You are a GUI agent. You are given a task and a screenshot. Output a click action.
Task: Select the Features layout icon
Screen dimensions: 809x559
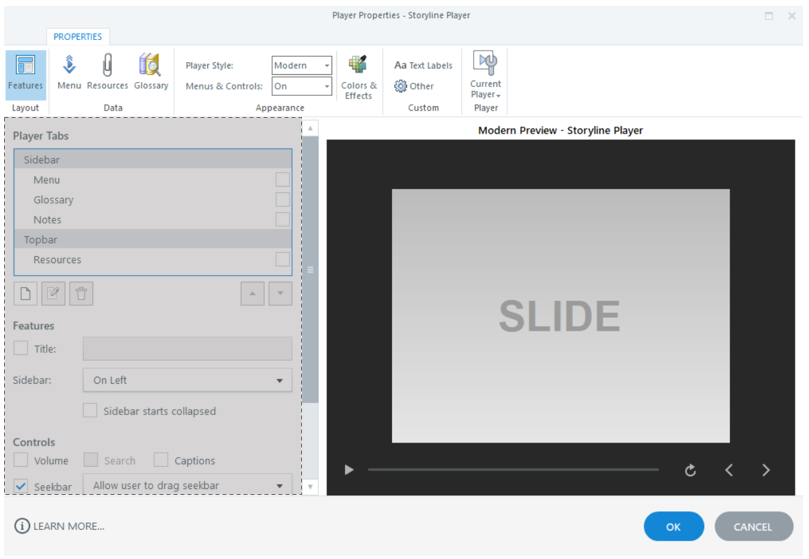coord(25,74)
